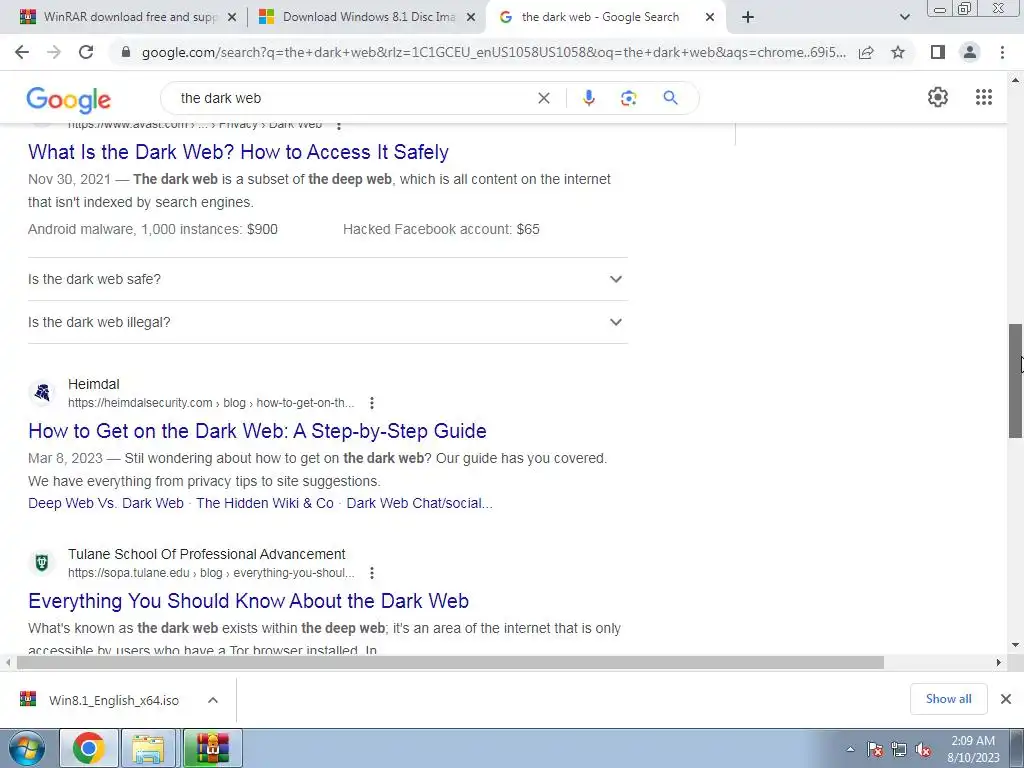Expand 'Is the dark web safe?'
This screenshot has width=1024, height=768.
(327, 279)
